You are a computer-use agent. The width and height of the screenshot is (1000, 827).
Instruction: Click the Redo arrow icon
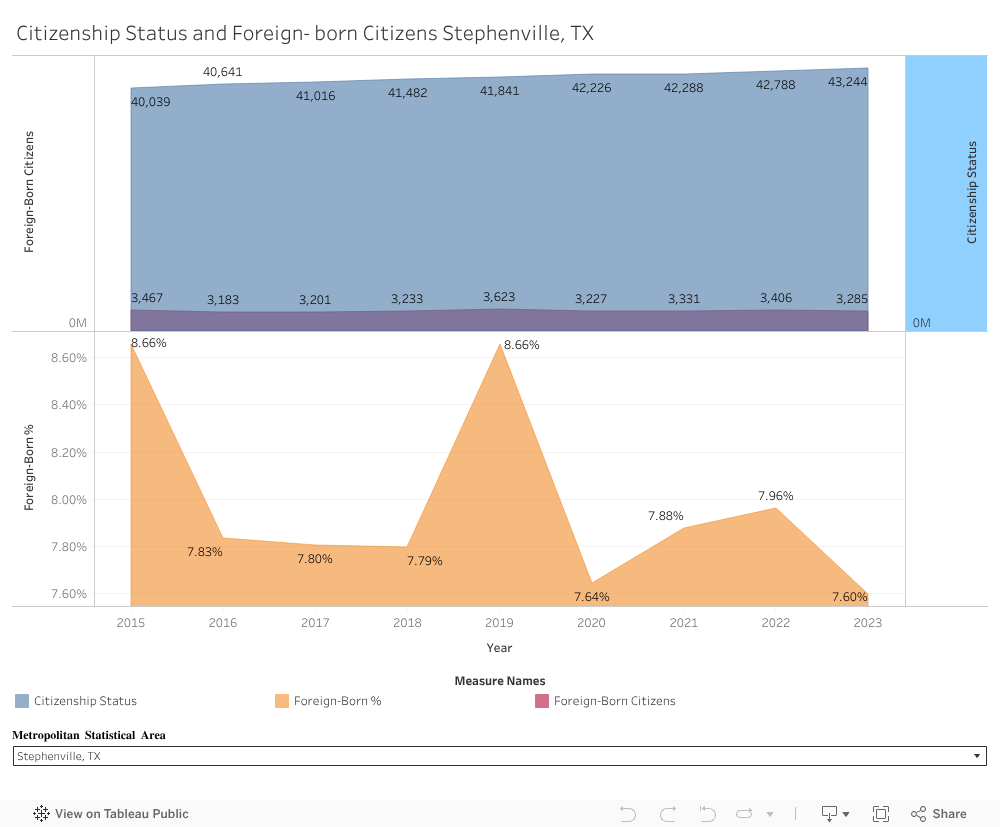pyautogui.click(x=668, y=813)
